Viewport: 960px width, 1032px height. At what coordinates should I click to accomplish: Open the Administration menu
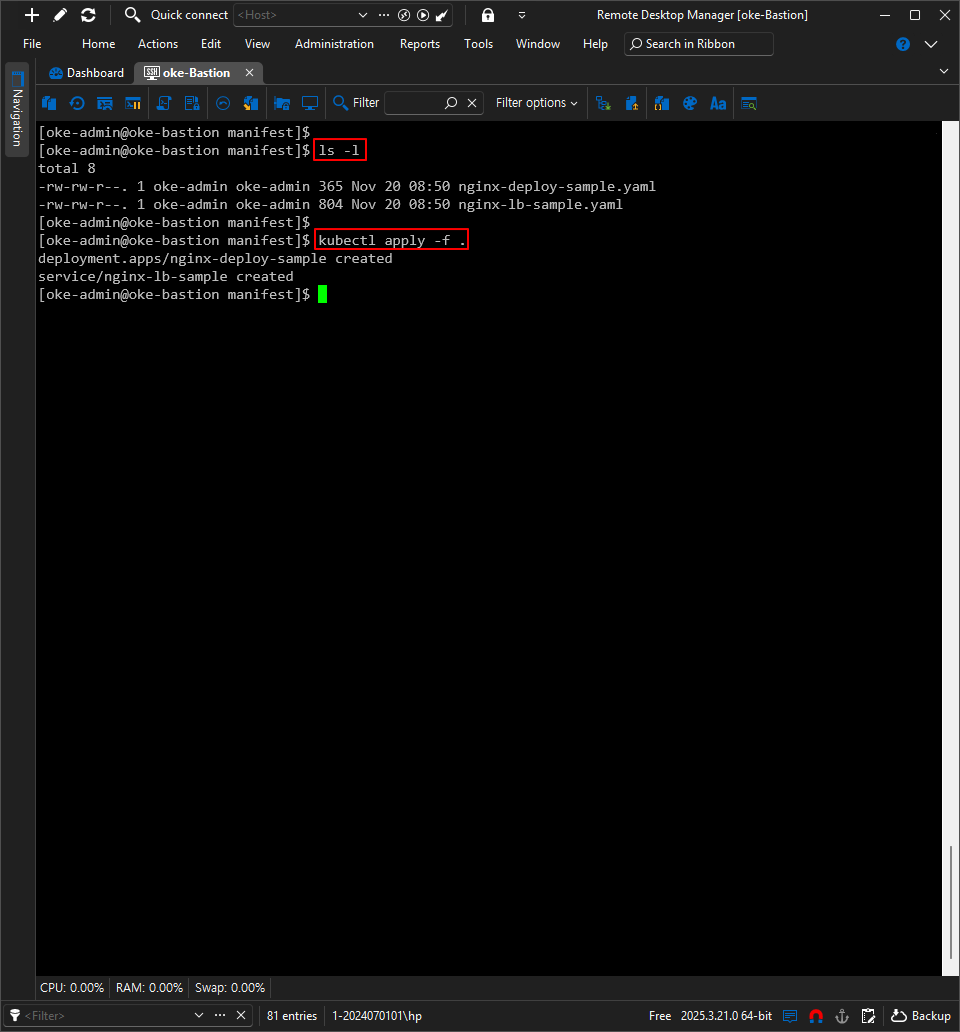[x=334, y=44]
